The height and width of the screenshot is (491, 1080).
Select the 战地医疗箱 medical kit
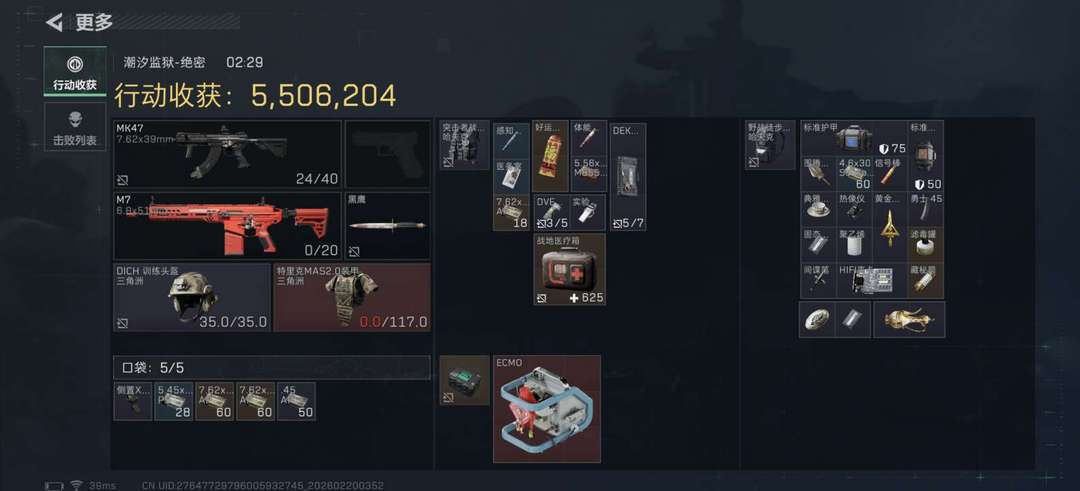pyautogui.click(x=570, y=269)
